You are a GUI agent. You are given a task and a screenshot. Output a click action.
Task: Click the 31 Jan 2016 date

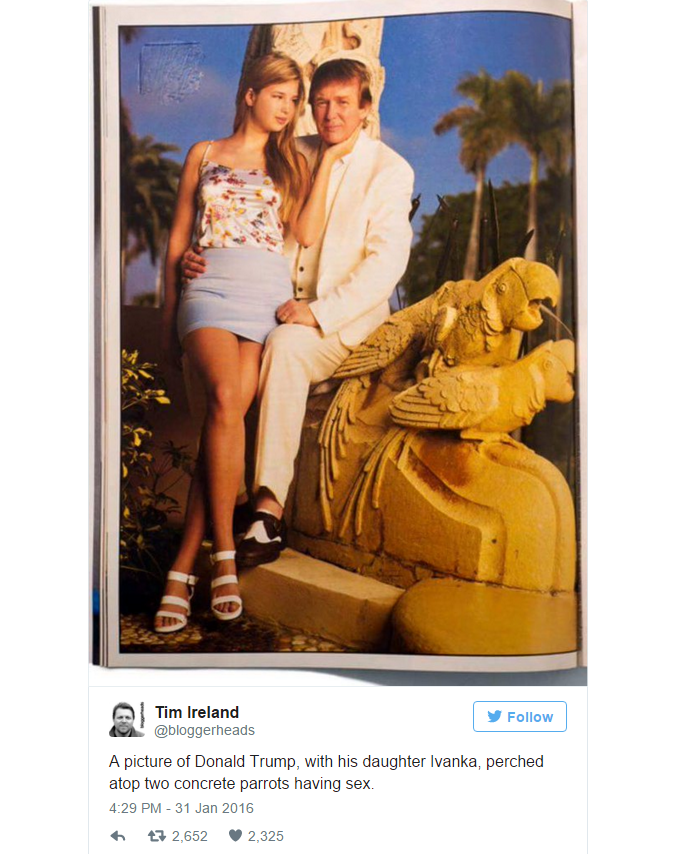point(214,808)
